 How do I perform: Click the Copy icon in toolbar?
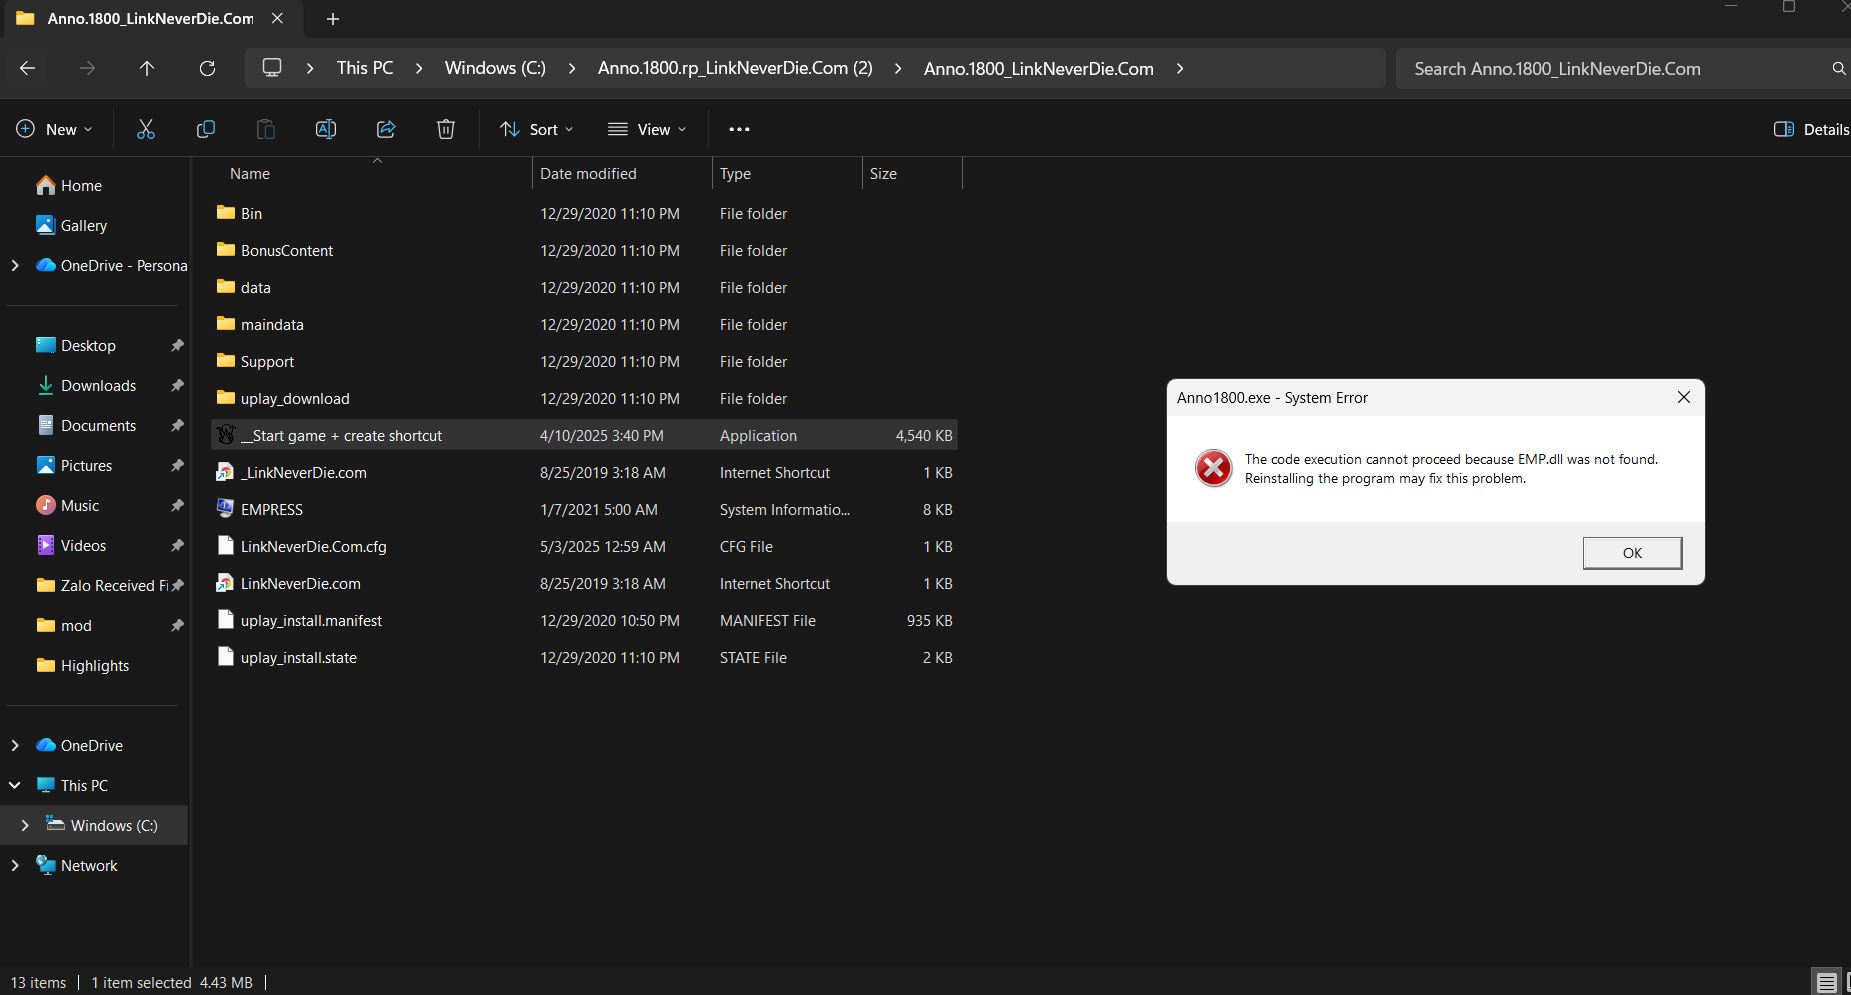tap(206, 129)
